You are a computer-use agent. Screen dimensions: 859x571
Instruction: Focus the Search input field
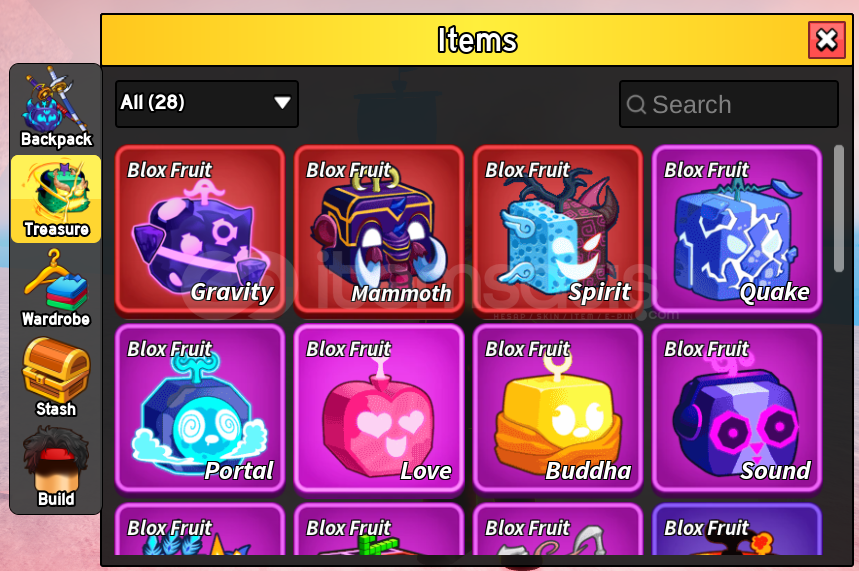(729, 104)
